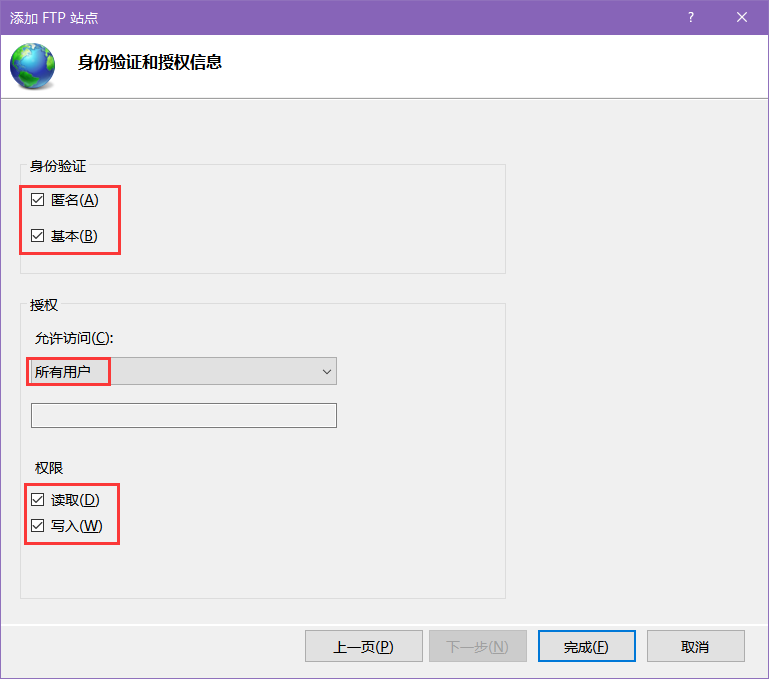Screen dimensions: 769x679
Task: Click the 完成(F) finish button
Action: pos(587,646)
